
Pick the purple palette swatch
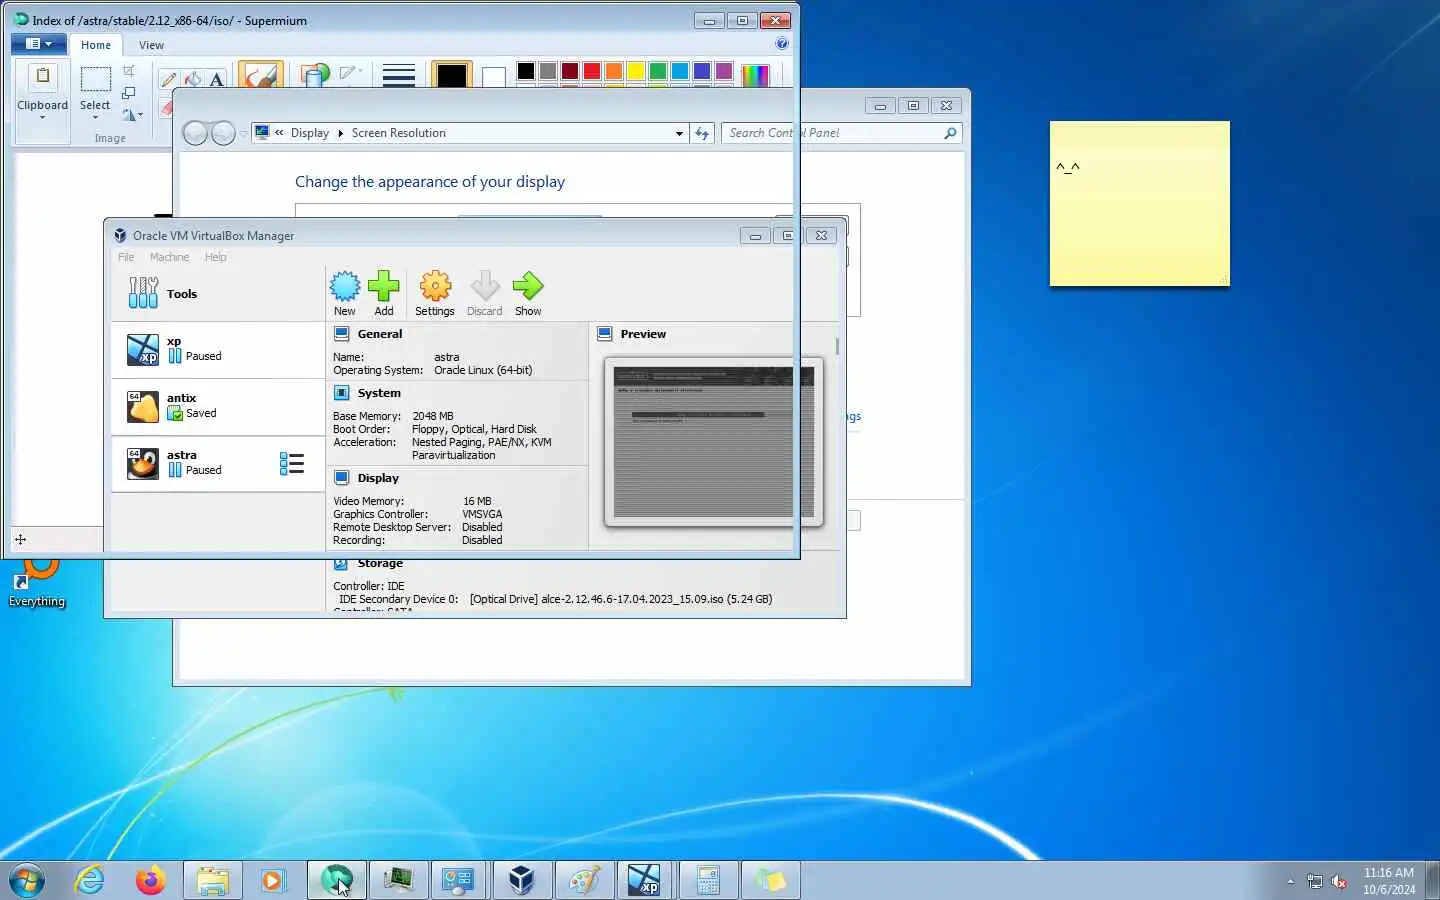(x=724, y=71)
